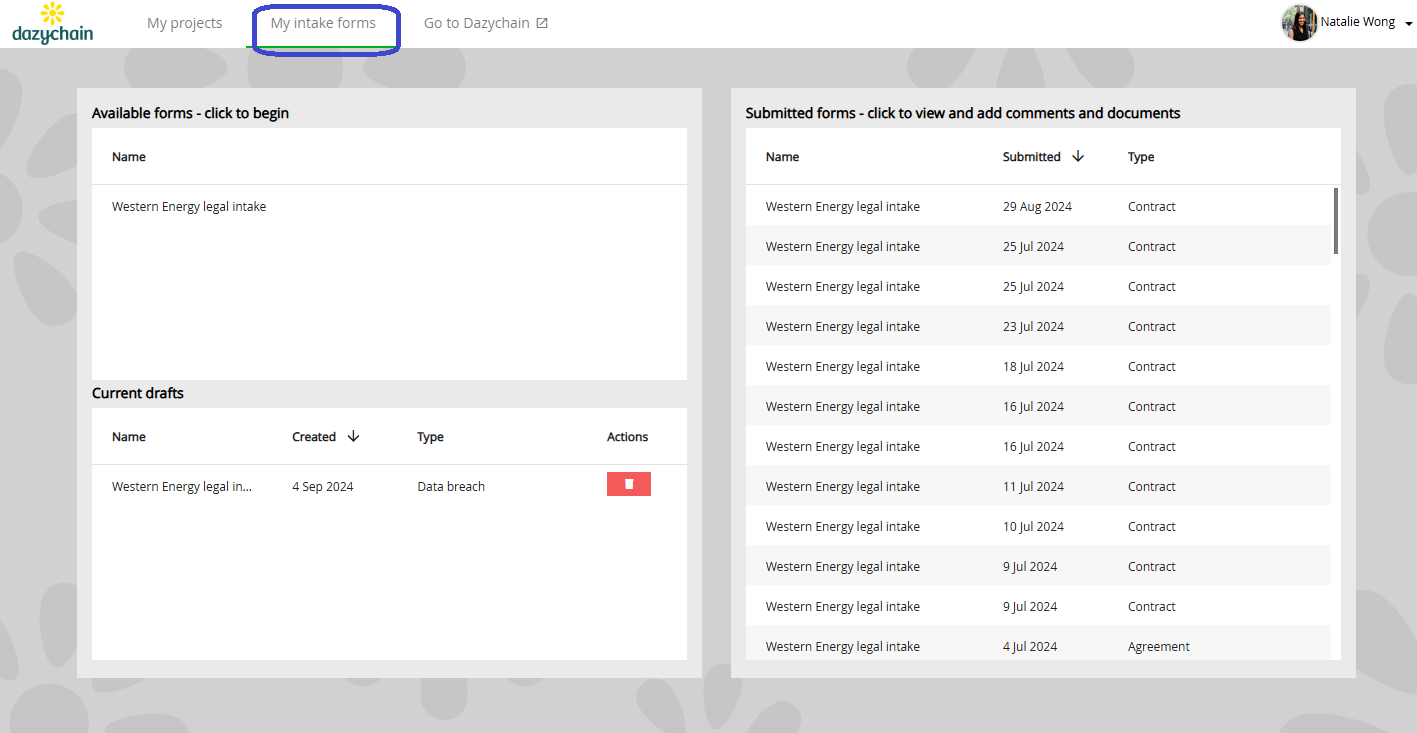The width and height of the screenshot is (1417, 733).
Task: Select the My intake forms tab
Action: [323, 23]
